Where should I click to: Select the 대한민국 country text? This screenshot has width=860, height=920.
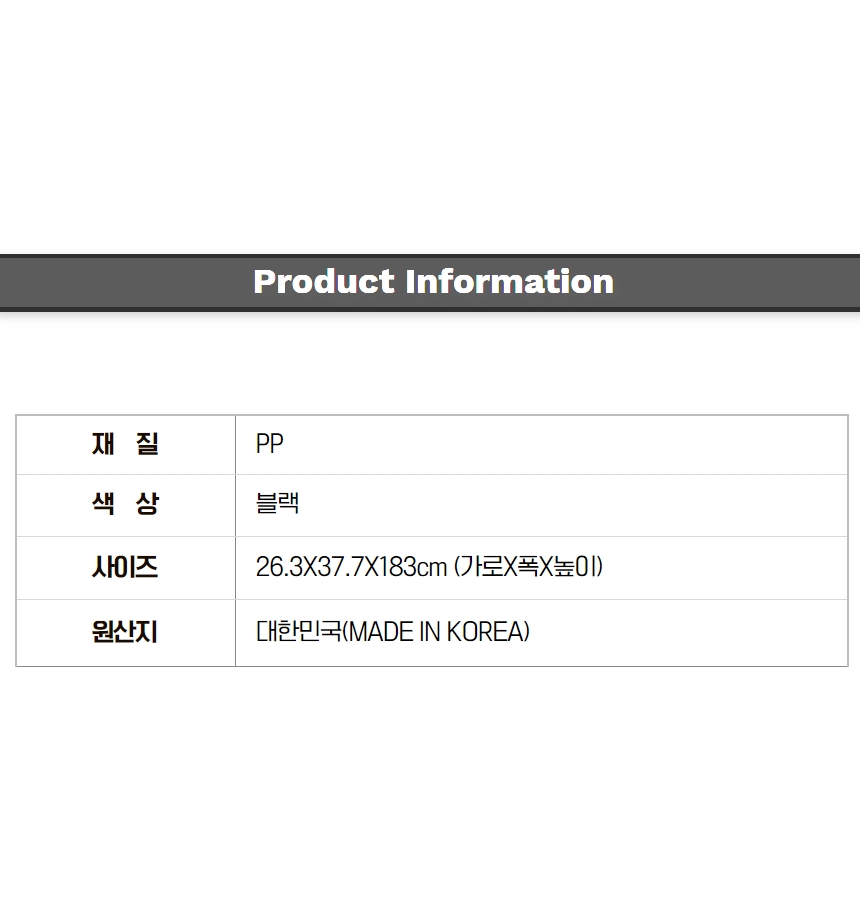click(x=299, y=632)
